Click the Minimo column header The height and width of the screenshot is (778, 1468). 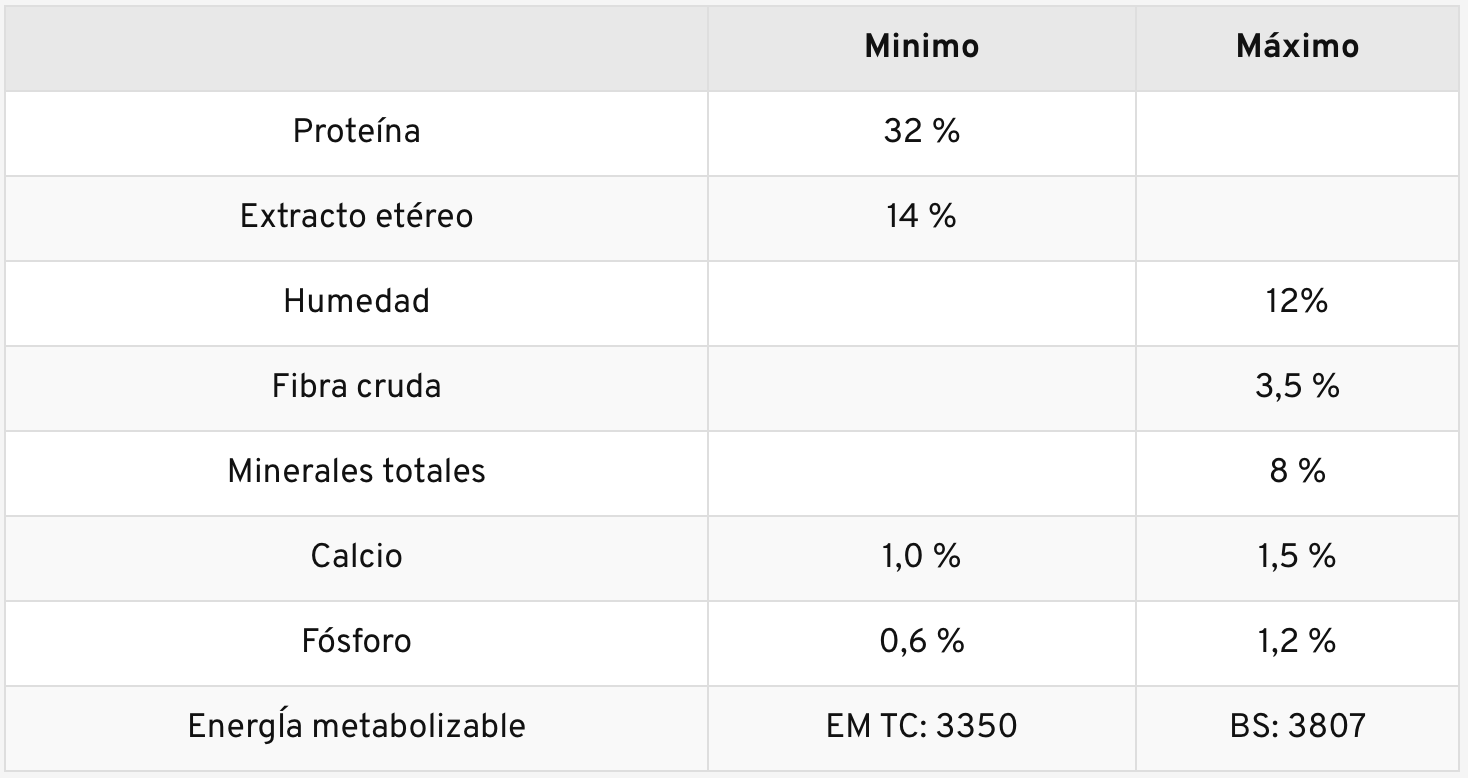[x=921, y=47]
